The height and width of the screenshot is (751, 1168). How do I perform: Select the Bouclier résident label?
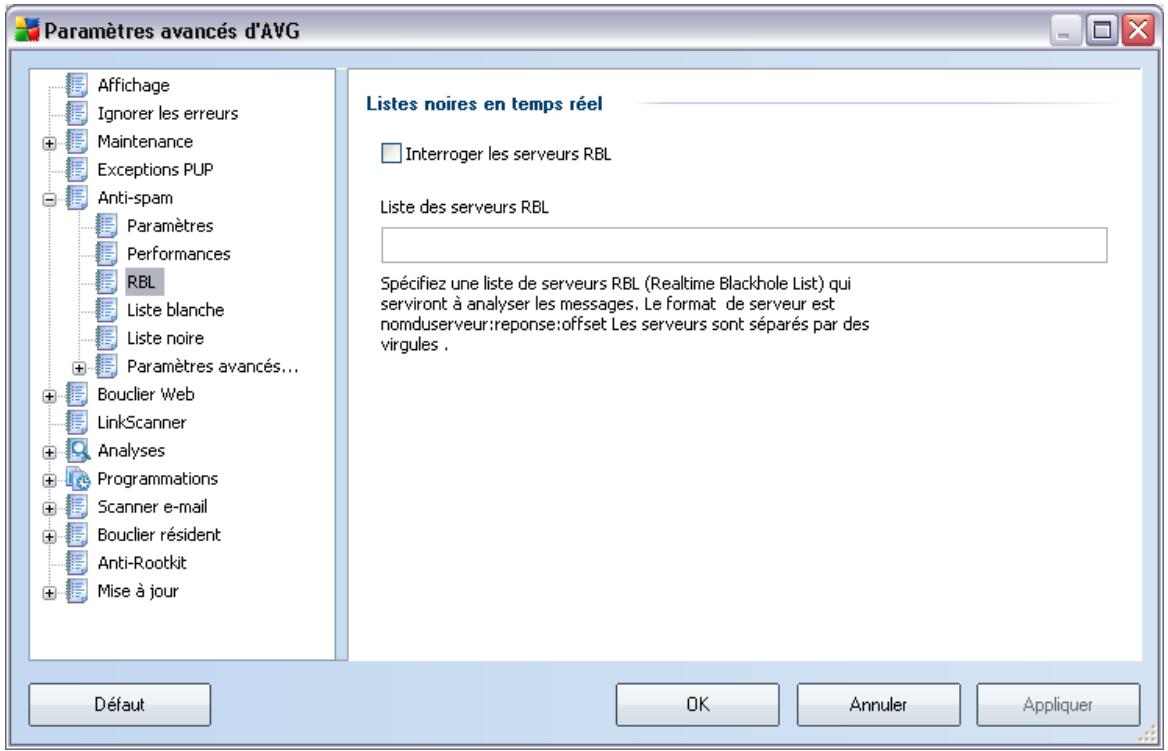159,534
